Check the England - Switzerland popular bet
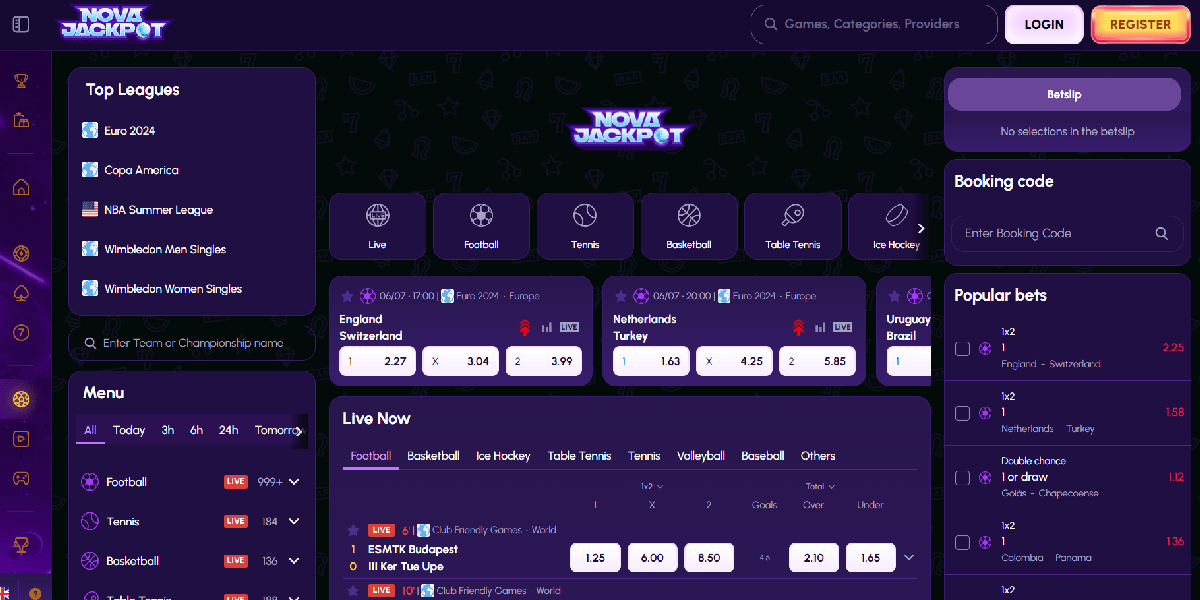1200x600 pixels. pyautogui.click(x=962, y=348)
